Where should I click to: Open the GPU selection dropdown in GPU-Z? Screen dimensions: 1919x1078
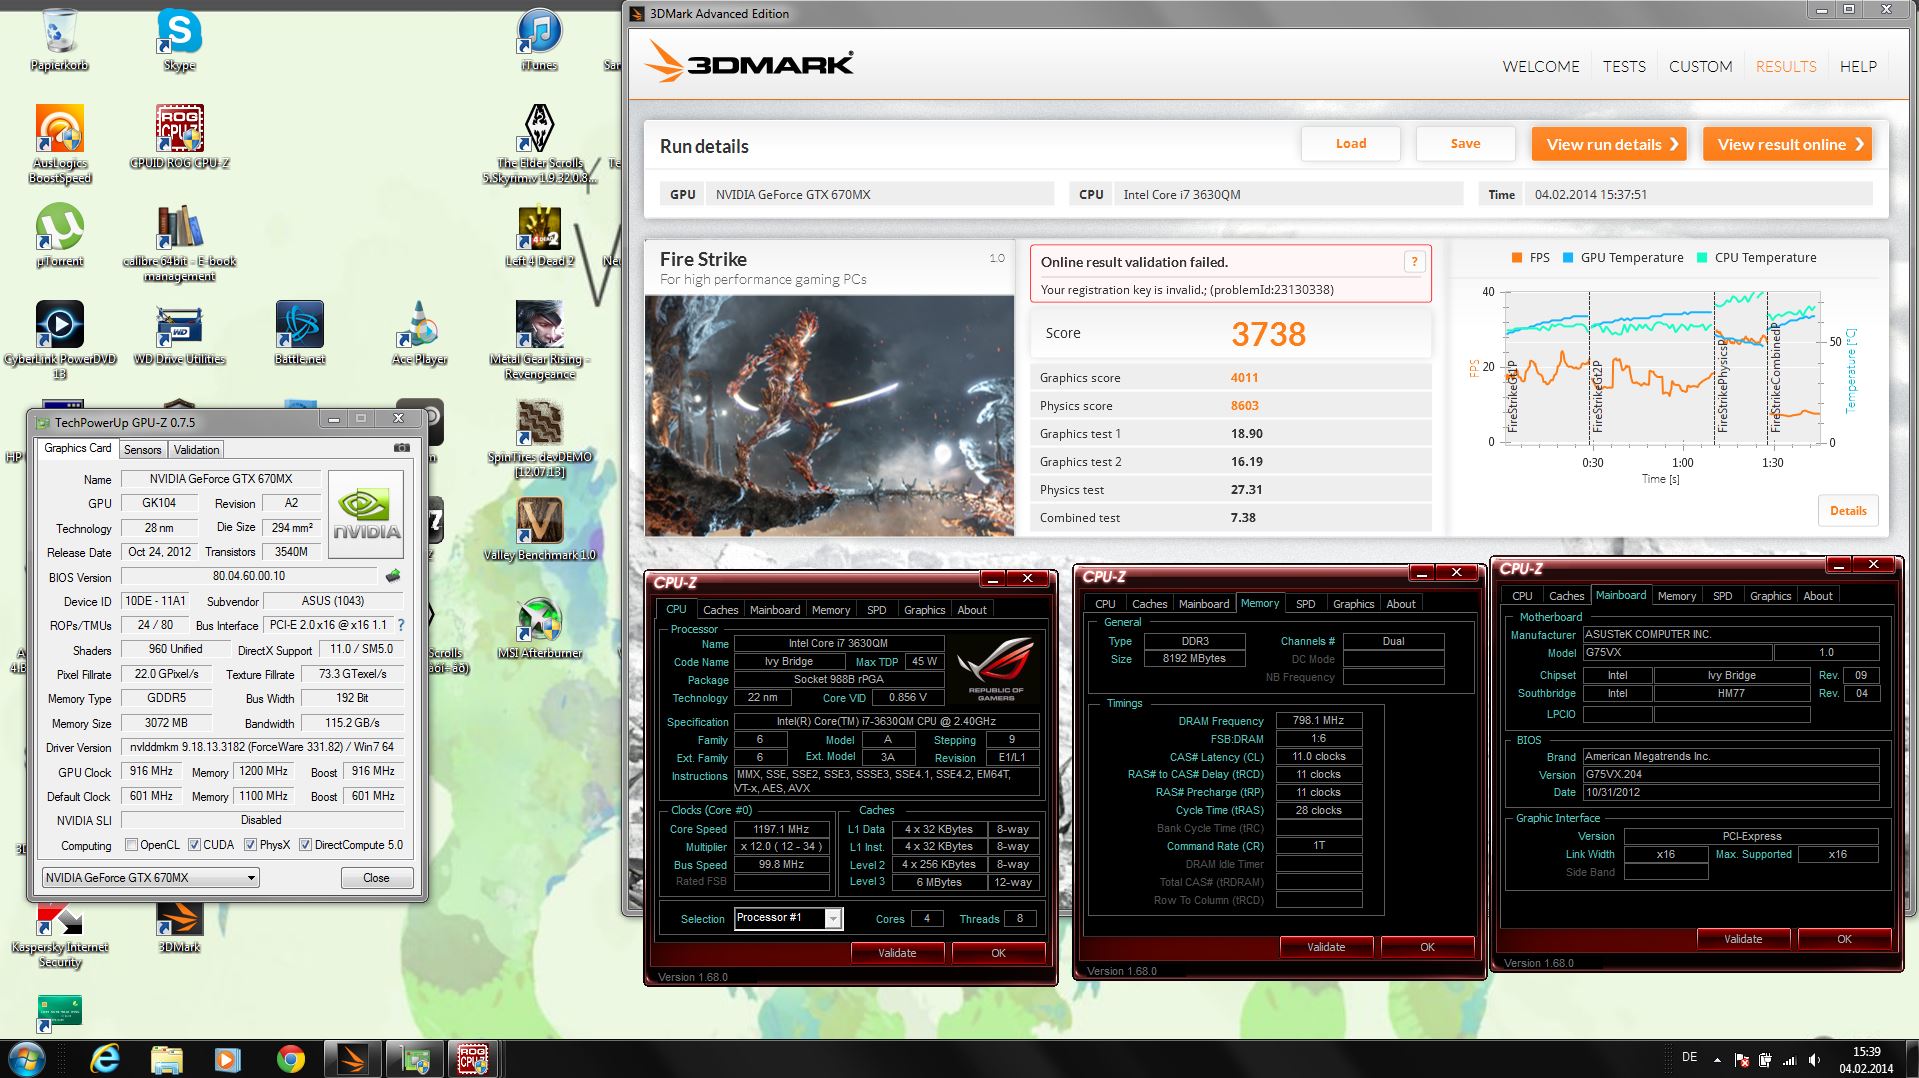151,877
